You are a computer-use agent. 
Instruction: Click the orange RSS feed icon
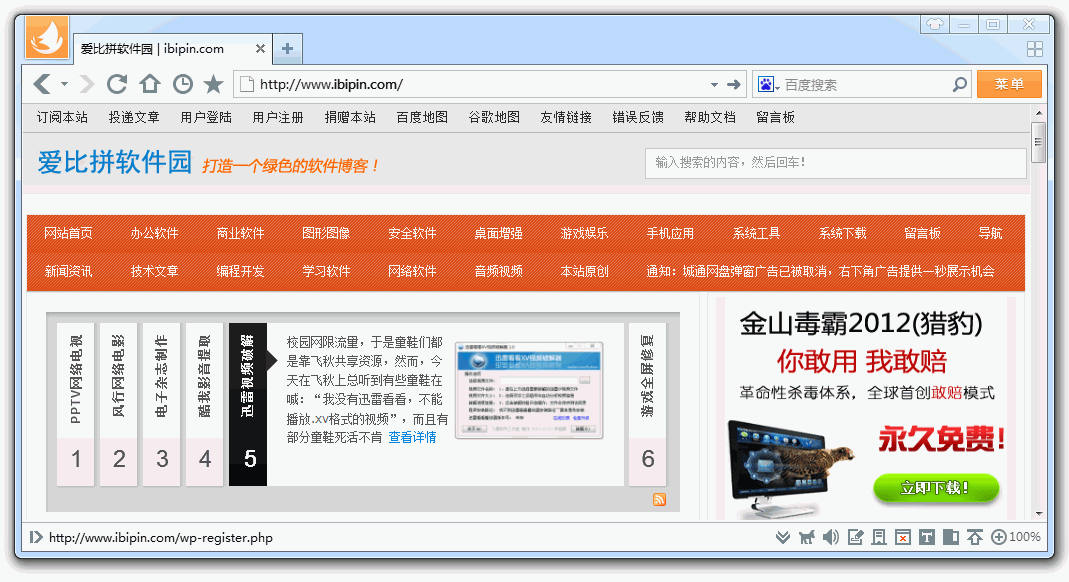coord(659,500)
